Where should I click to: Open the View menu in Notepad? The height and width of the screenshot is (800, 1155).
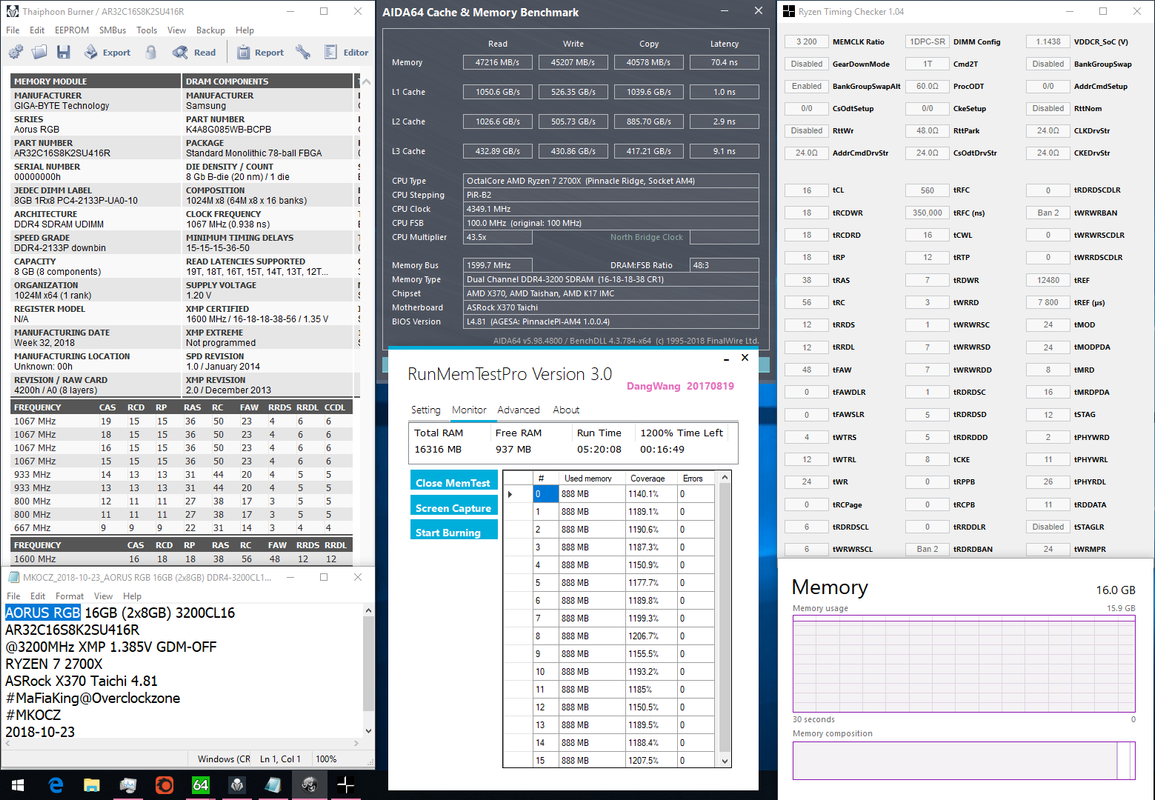click(103, 596)
